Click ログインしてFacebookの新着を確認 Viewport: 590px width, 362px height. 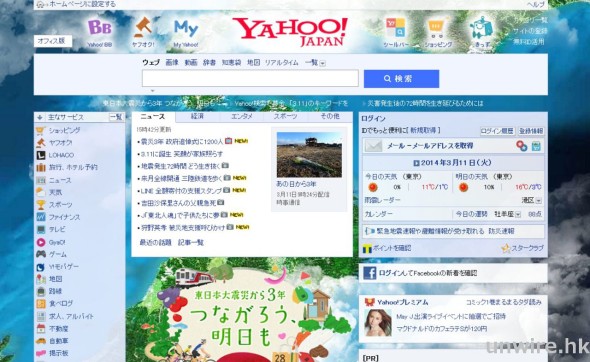427,273
